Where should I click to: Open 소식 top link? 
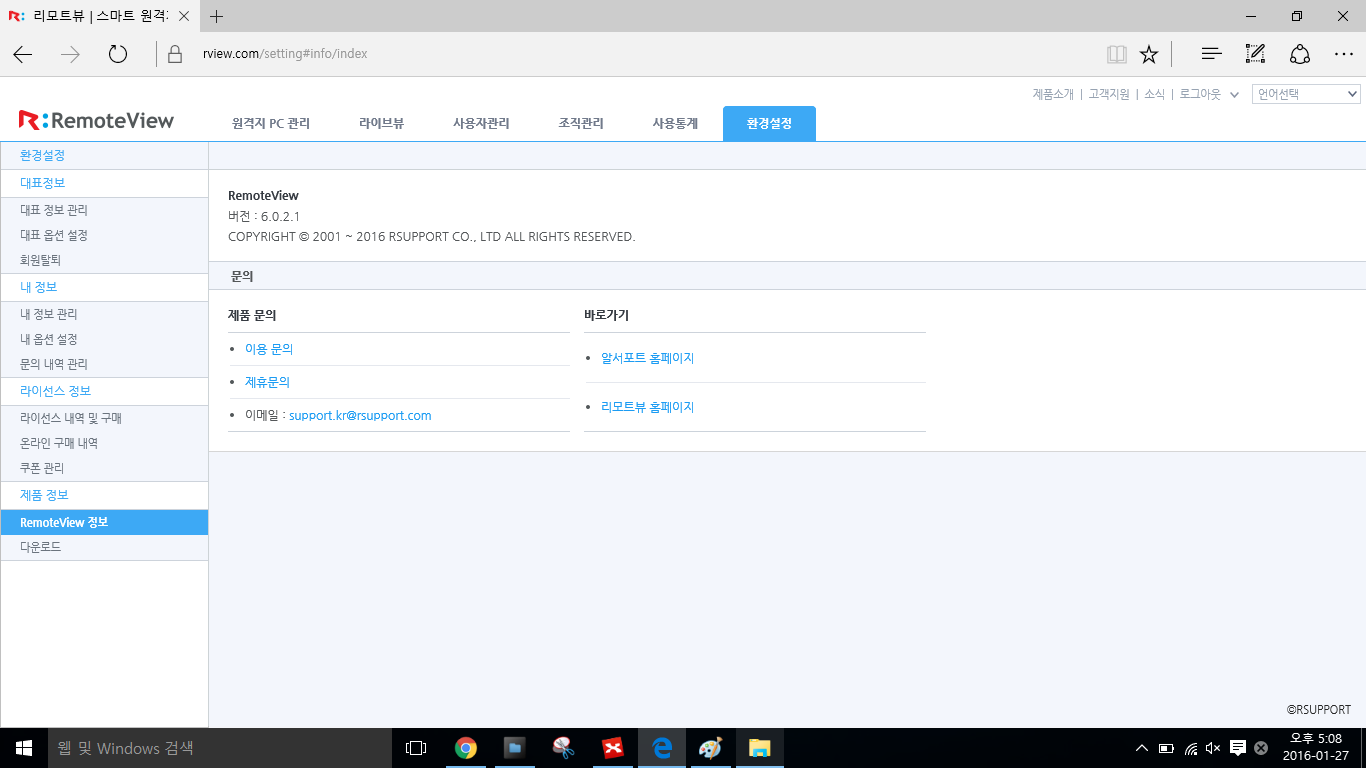[1154, 94]
